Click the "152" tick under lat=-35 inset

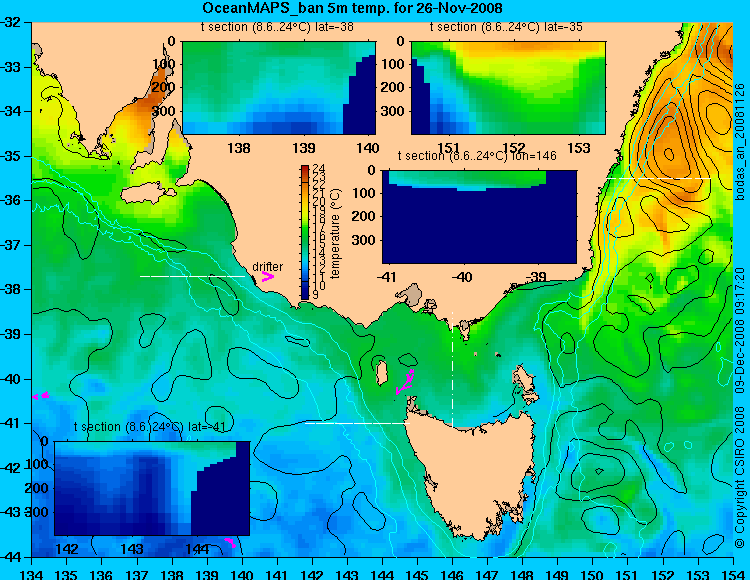click(x=514, y=148)
